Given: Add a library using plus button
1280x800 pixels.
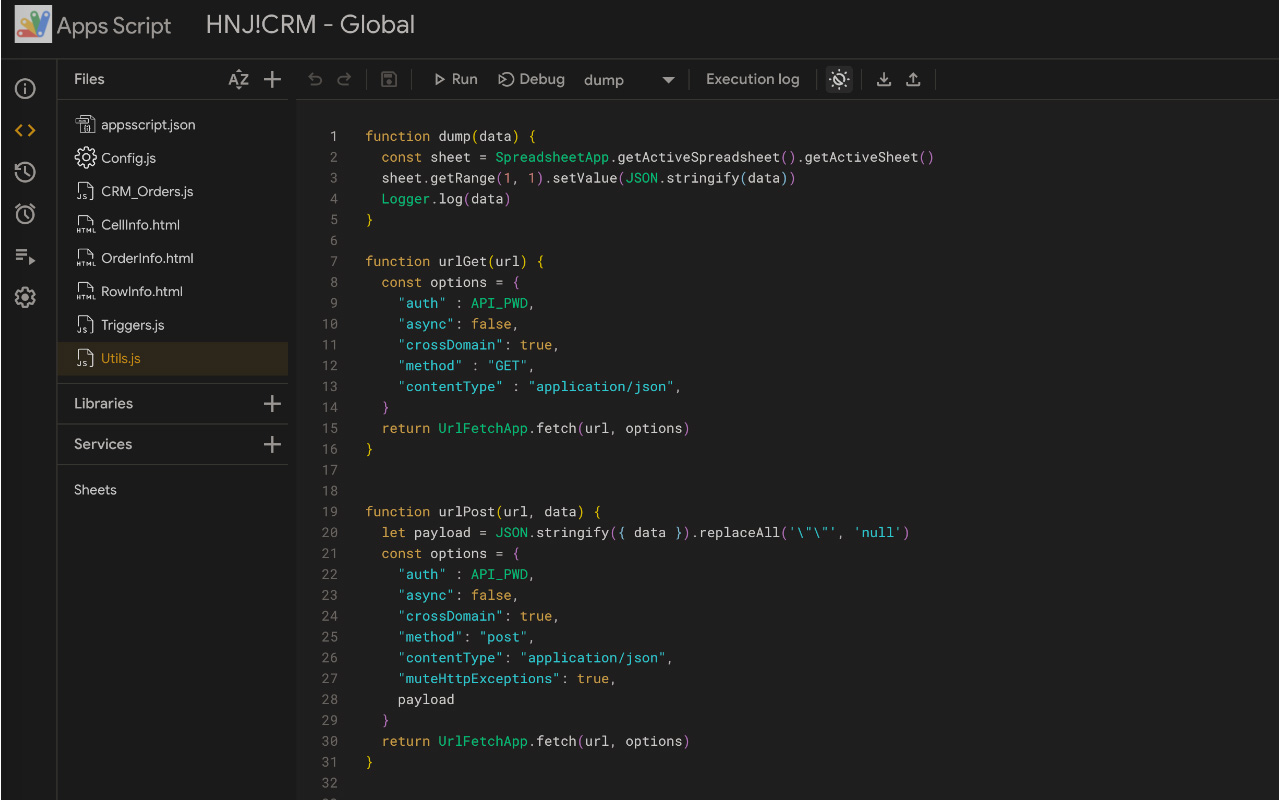Looking at the screenshot, I should click(x=272, y=404).
